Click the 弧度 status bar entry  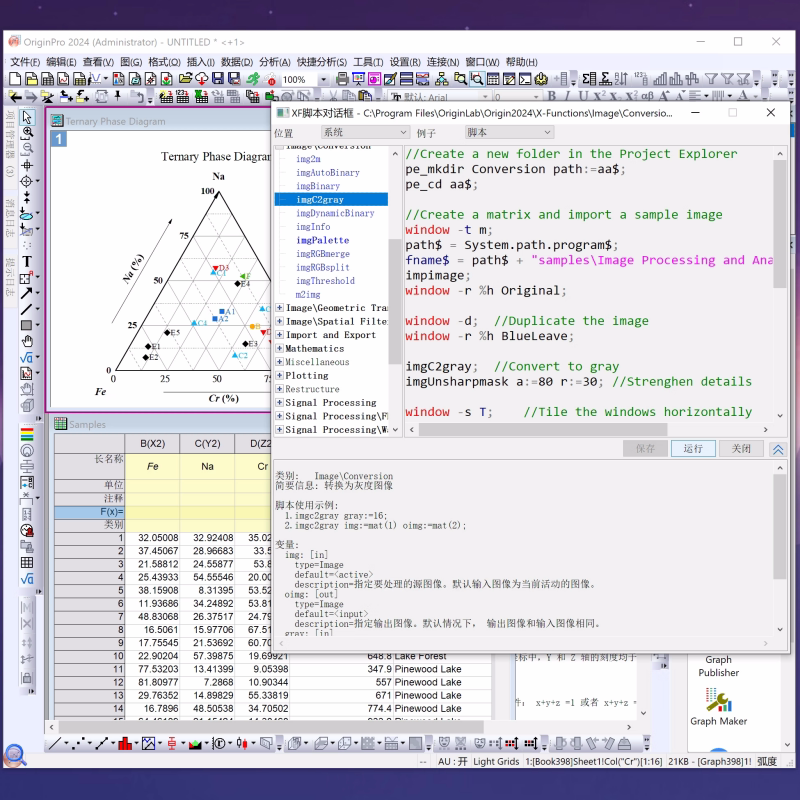767,761
